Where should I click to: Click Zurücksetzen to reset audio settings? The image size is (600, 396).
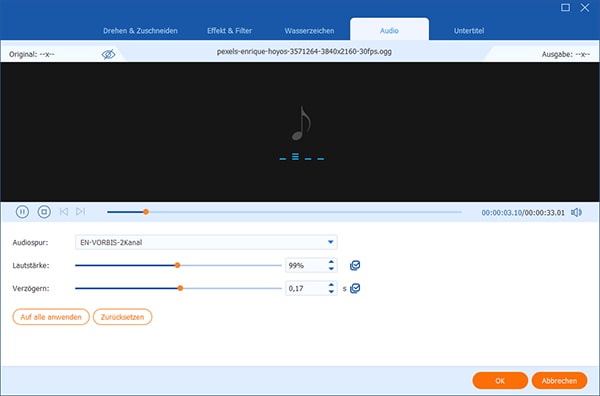pos(122,317)
